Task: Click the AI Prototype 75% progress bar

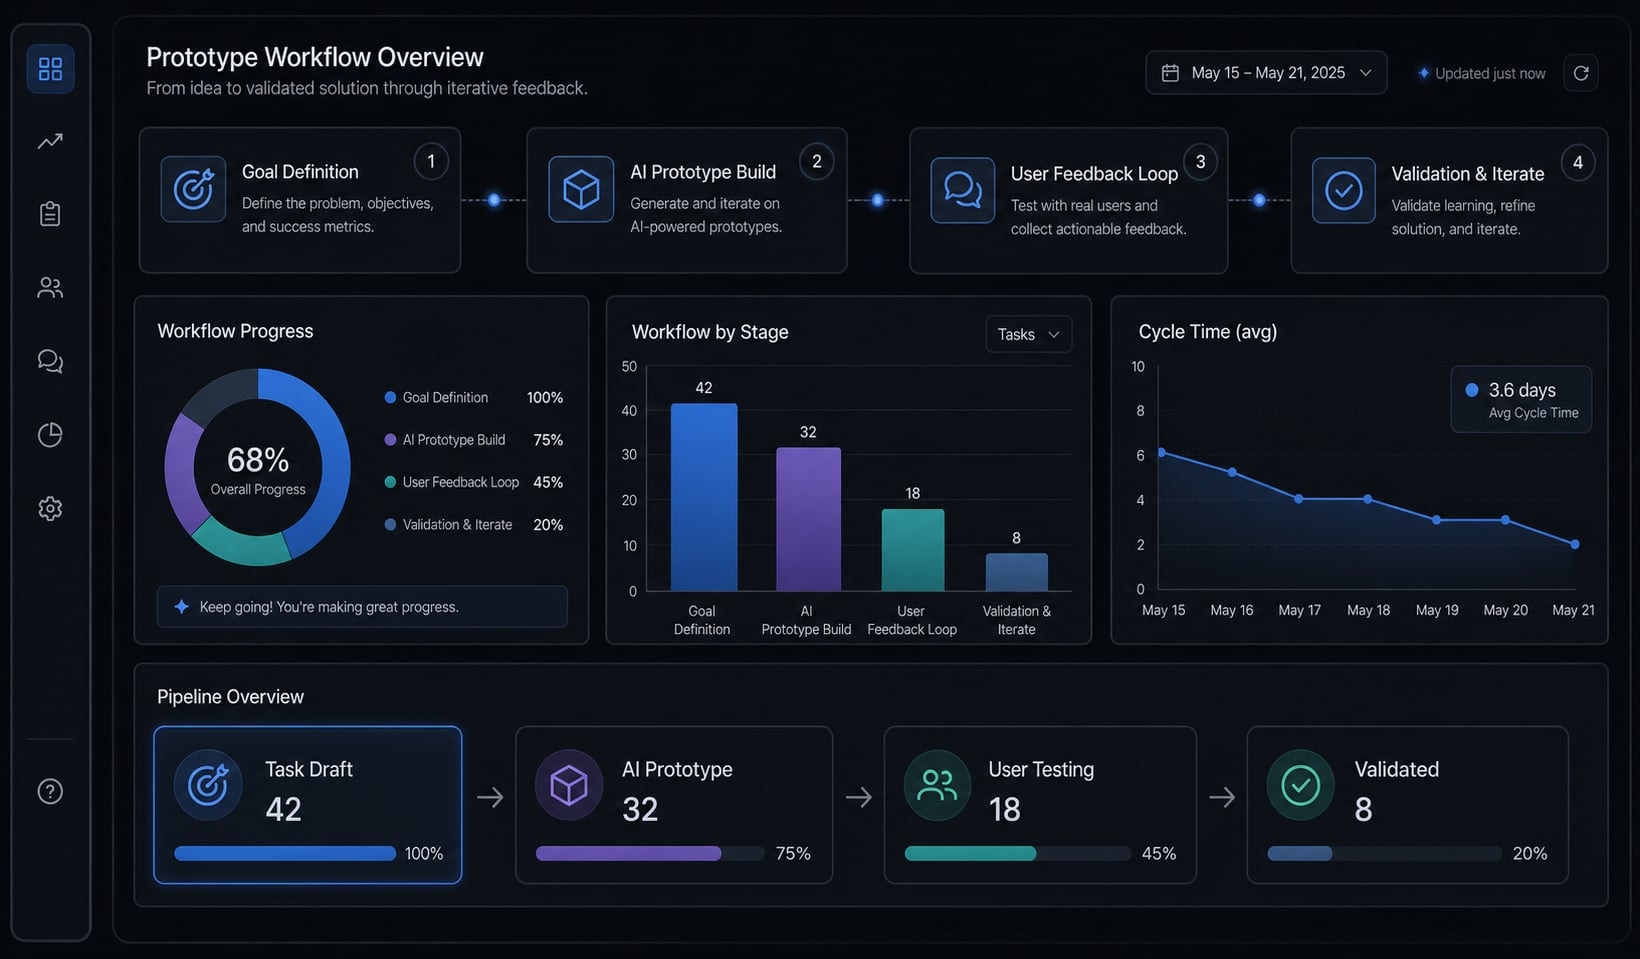Action: [x=650, y=853]
